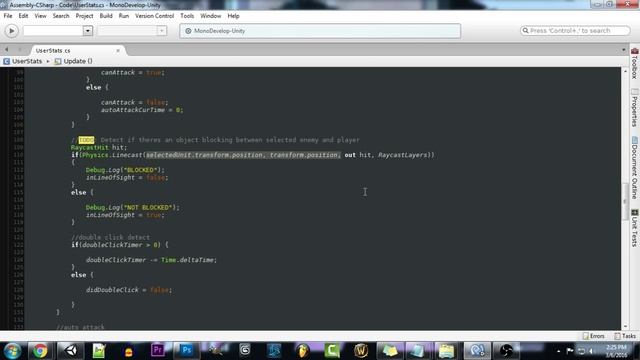Open the Tasks pad in bottom bar

point(625,336)
